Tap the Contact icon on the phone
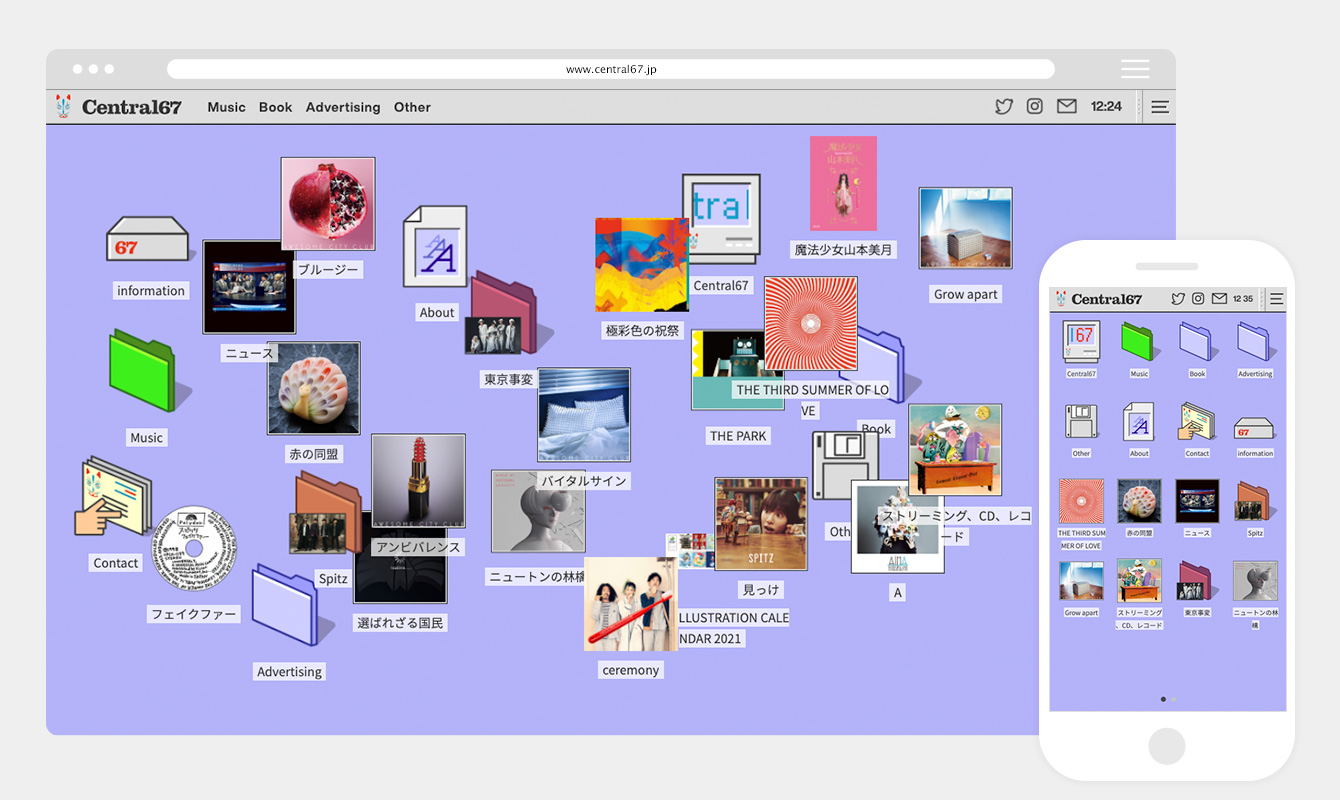Screen dimensions: 1340x800 pyautogui.click(x=1197, y=422)
